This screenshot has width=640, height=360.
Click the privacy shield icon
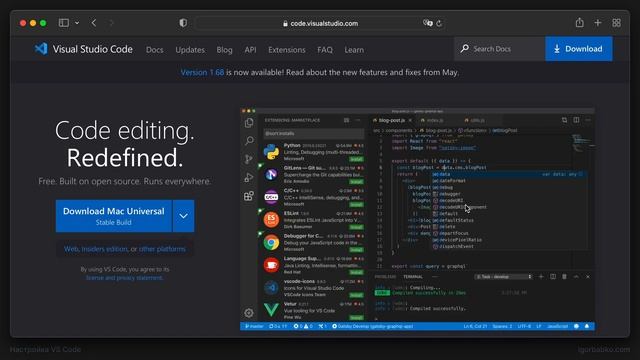183,23
